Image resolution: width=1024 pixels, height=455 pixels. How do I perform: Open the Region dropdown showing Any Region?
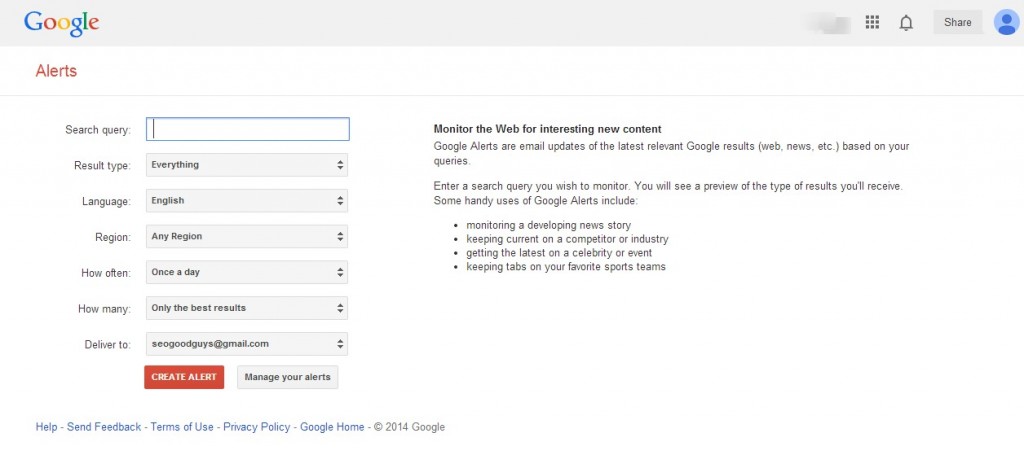click(x=247, y=237)
